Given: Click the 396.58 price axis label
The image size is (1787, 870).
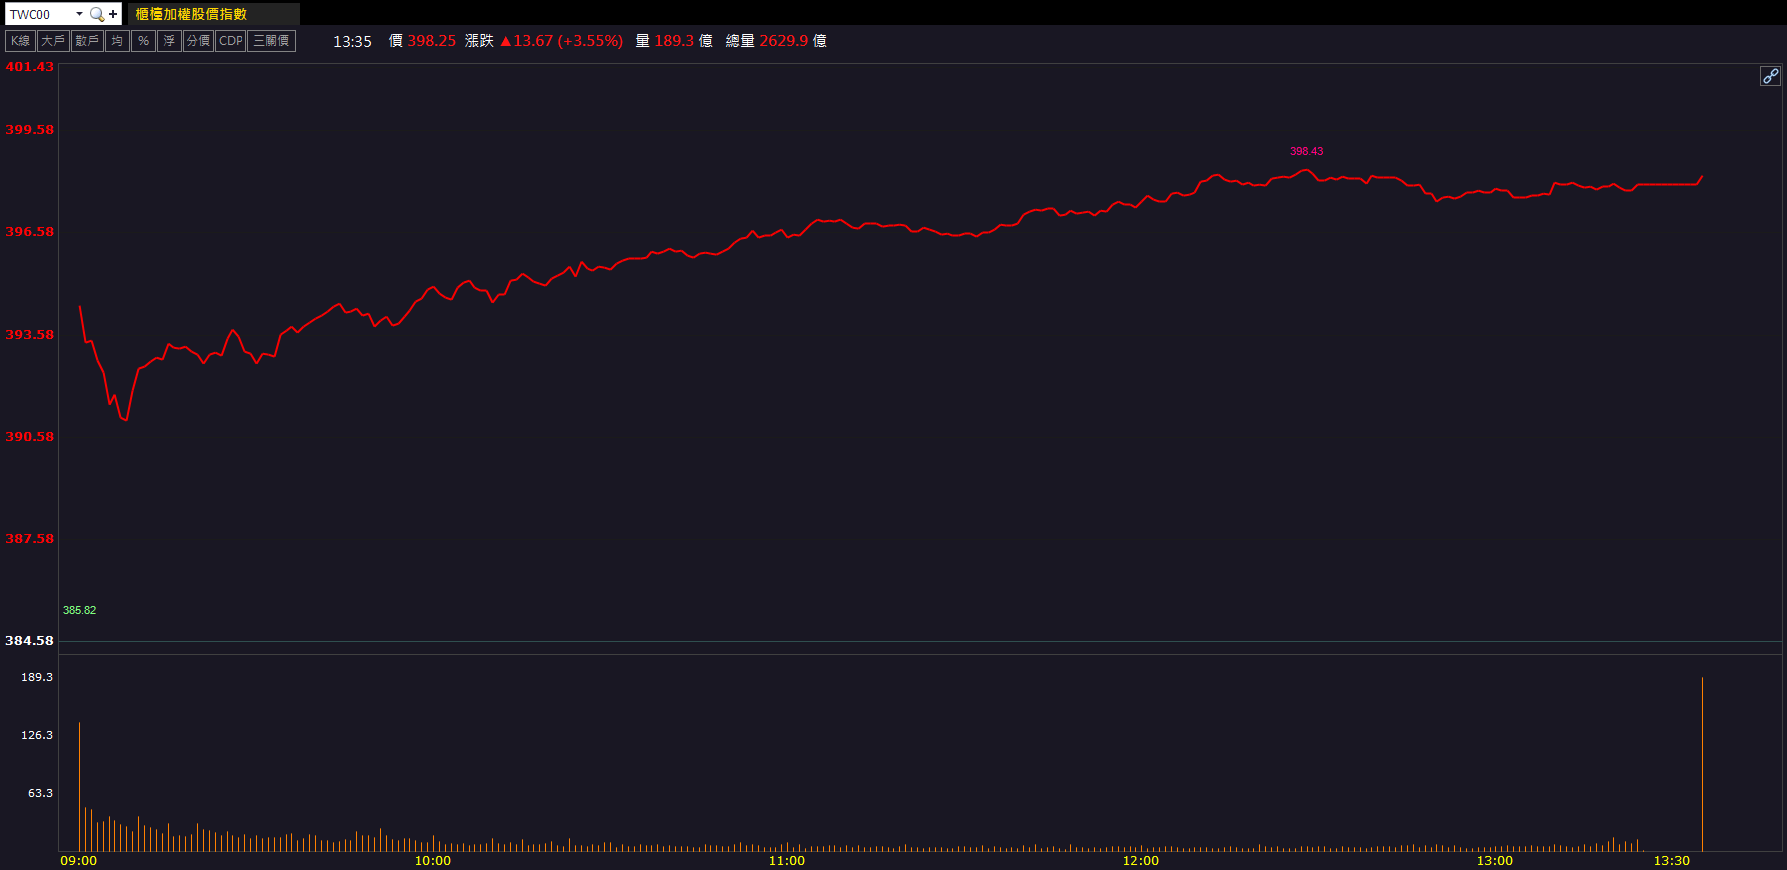Looking at the screenshot, I should point(30,232).
